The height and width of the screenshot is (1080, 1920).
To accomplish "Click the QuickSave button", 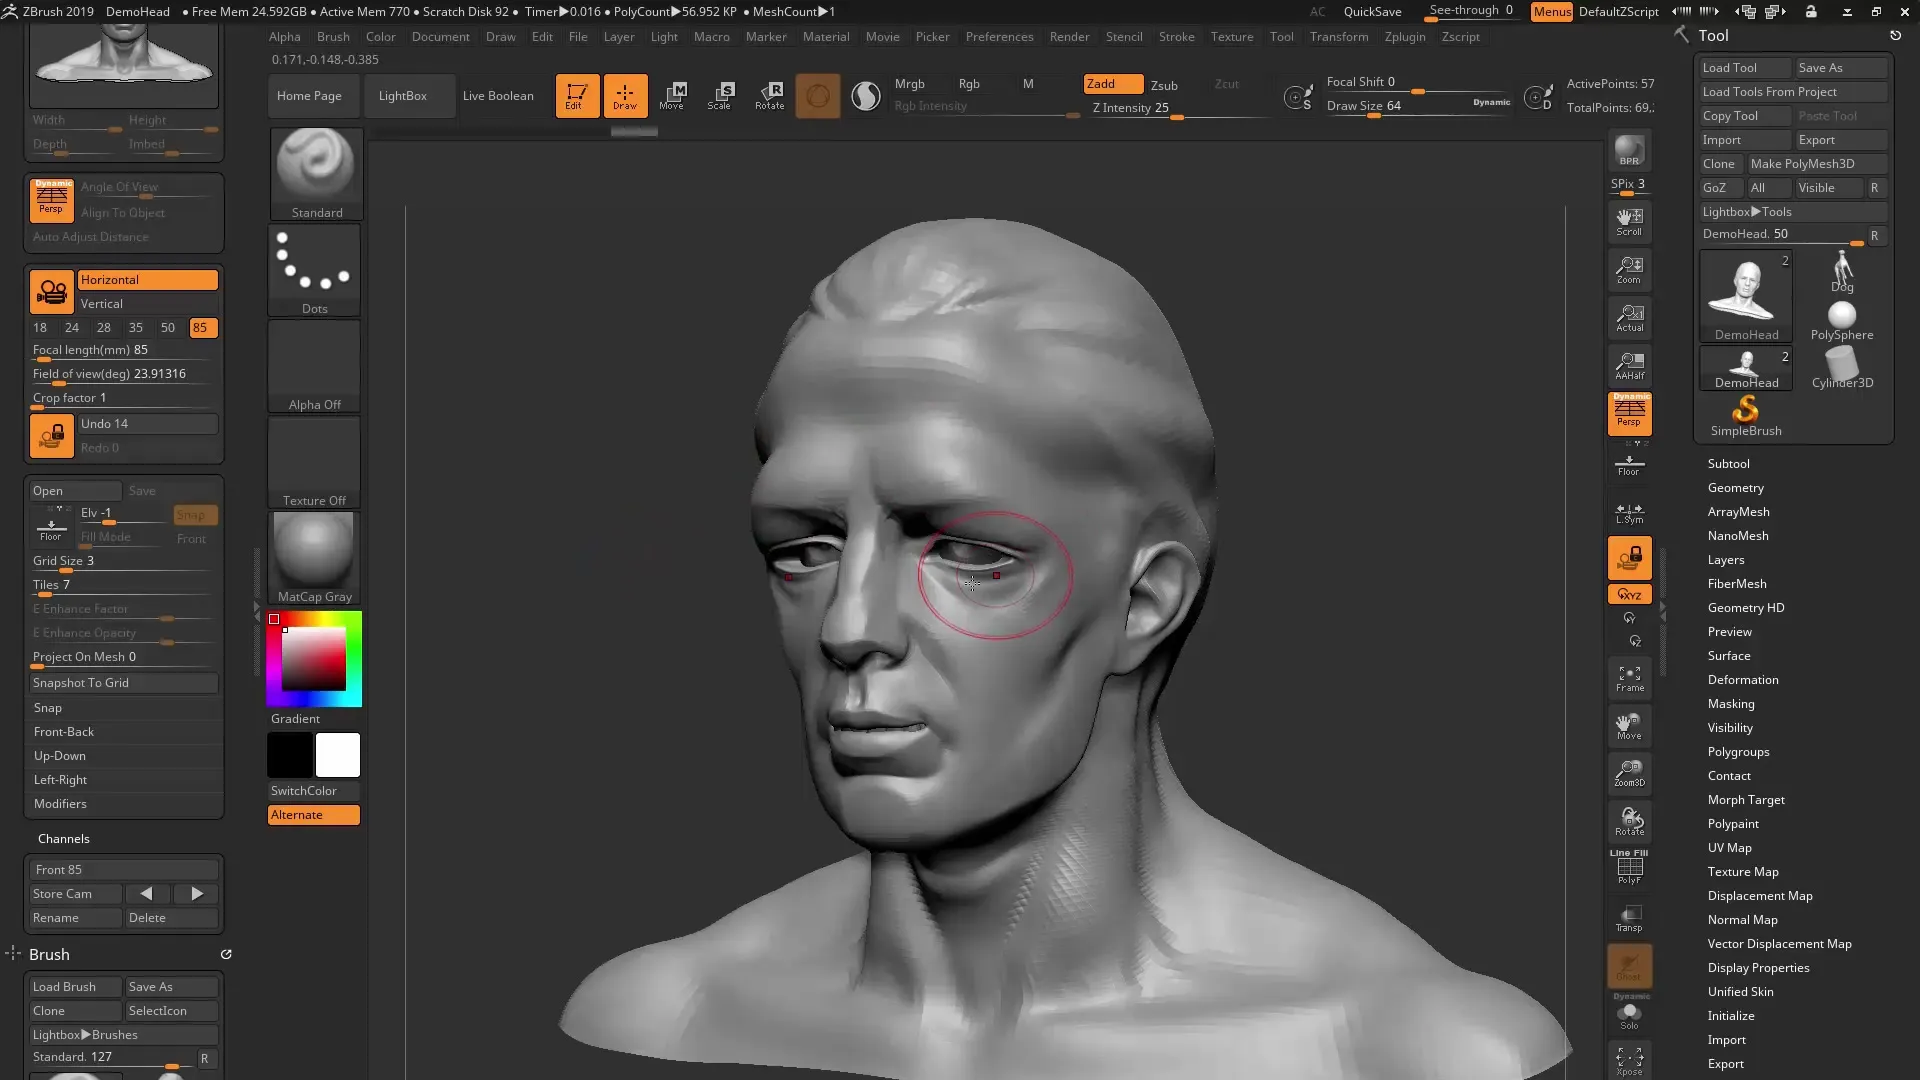I will (1372, 12).
